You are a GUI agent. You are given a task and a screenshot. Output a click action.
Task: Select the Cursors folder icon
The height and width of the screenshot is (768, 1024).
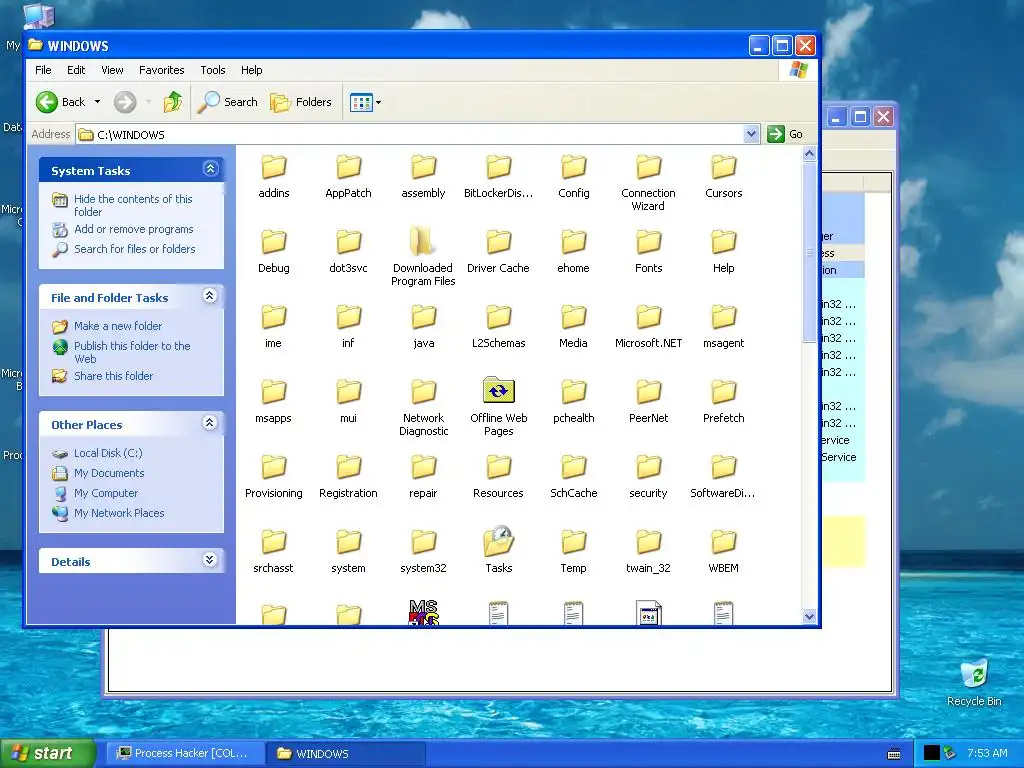[724, 167]
